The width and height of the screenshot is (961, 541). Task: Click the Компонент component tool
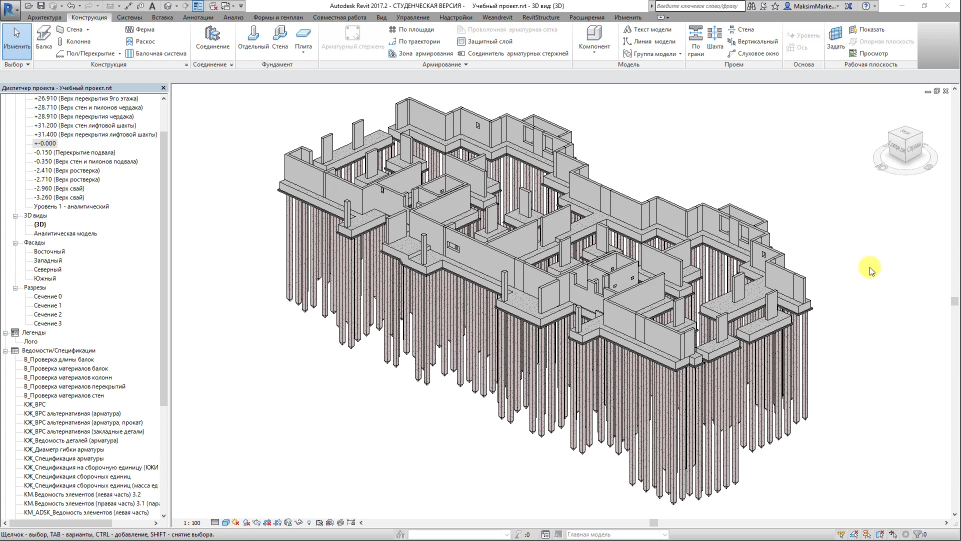[594, 39]
